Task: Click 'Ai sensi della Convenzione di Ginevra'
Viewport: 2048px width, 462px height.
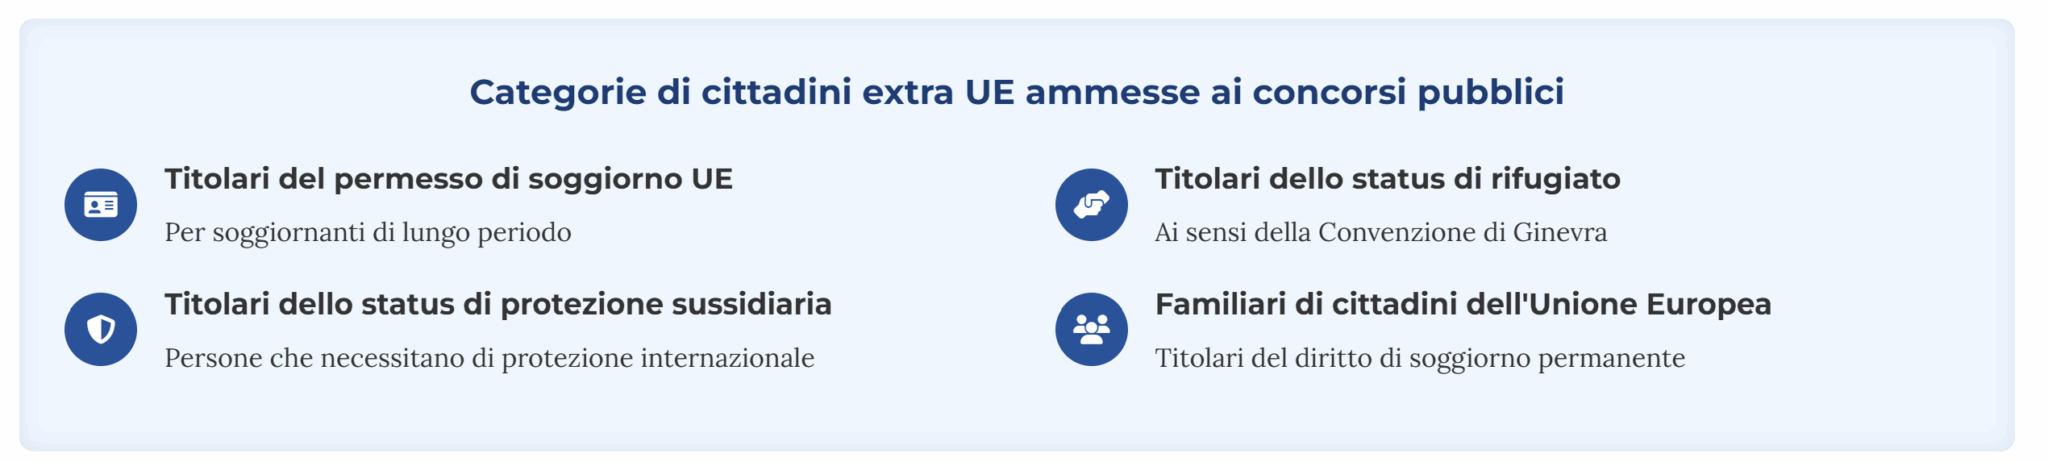Action: [x=1381, y=233]
